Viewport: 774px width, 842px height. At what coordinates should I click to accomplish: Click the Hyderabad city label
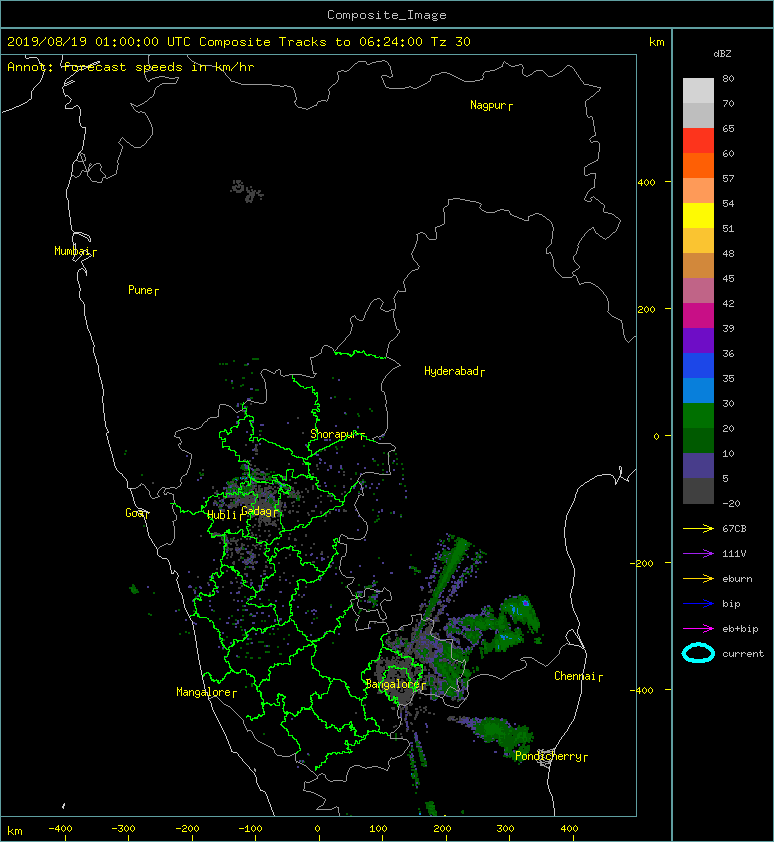coord(451,371)
